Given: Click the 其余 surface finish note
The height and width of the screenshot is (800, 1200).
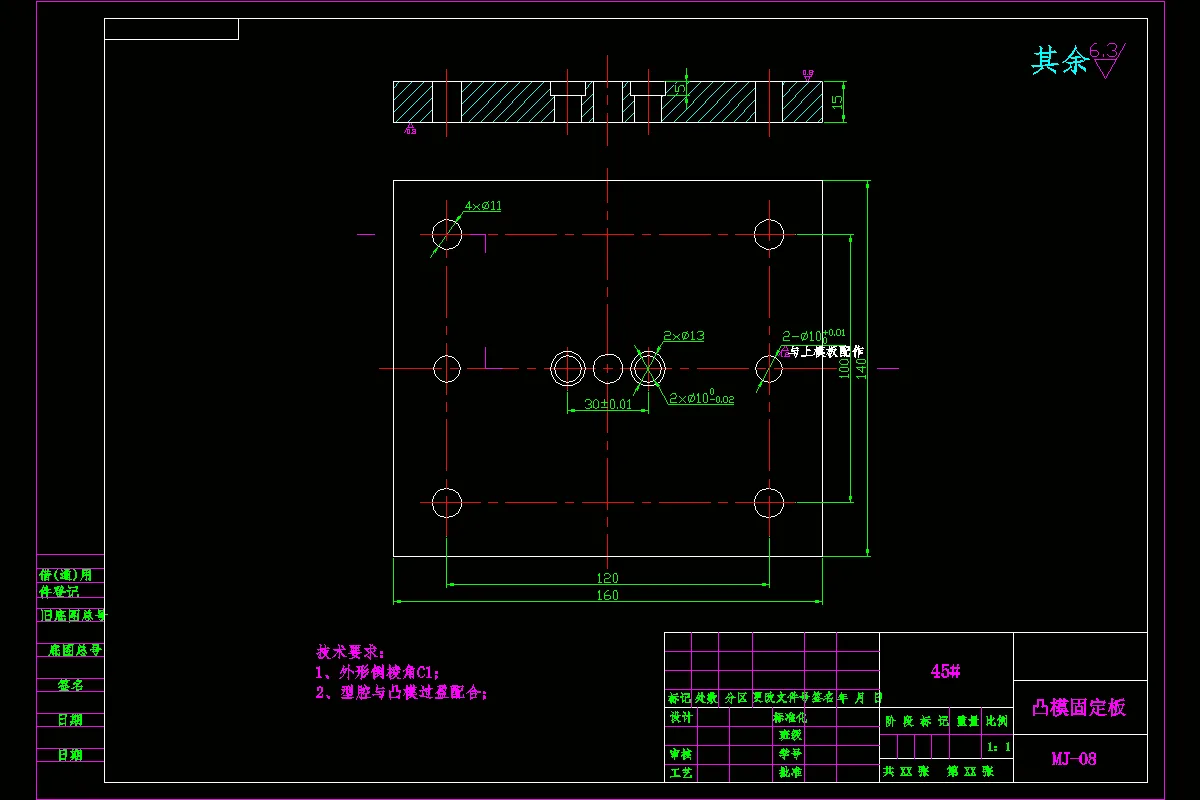Looking at the screenshot, I should pos(1060,61).
